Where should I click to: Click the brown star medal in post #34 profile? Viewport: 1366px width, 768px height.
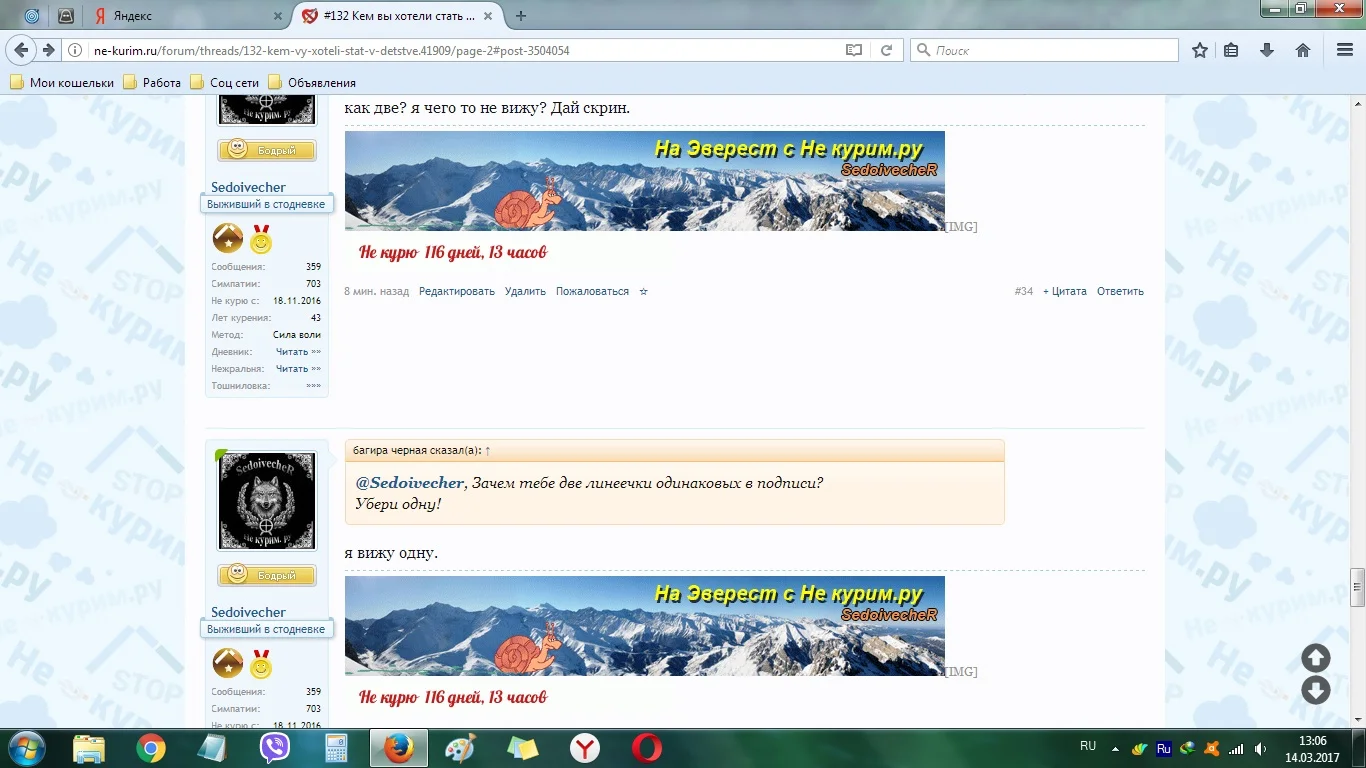pyautogui.click(x=228, y=238)
